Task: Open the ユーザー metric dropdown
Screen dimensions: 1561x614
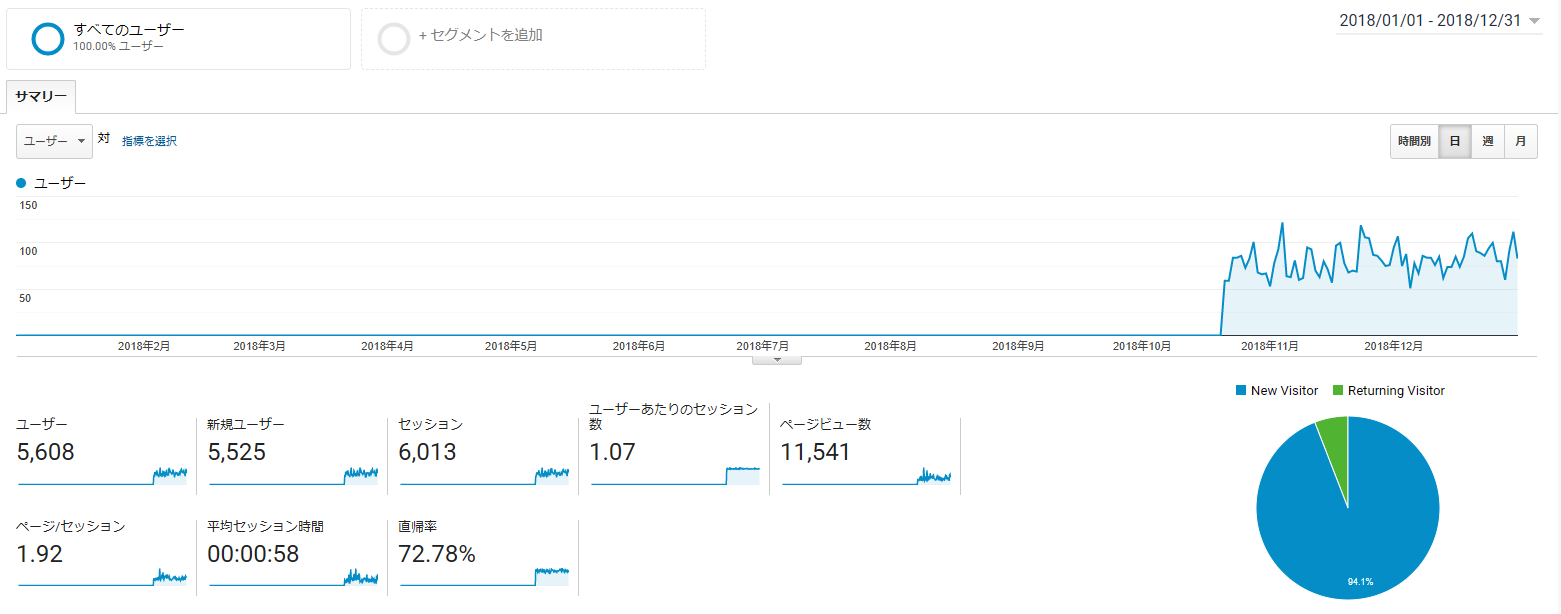Action: pyautogui.click(x=54, y=142)
